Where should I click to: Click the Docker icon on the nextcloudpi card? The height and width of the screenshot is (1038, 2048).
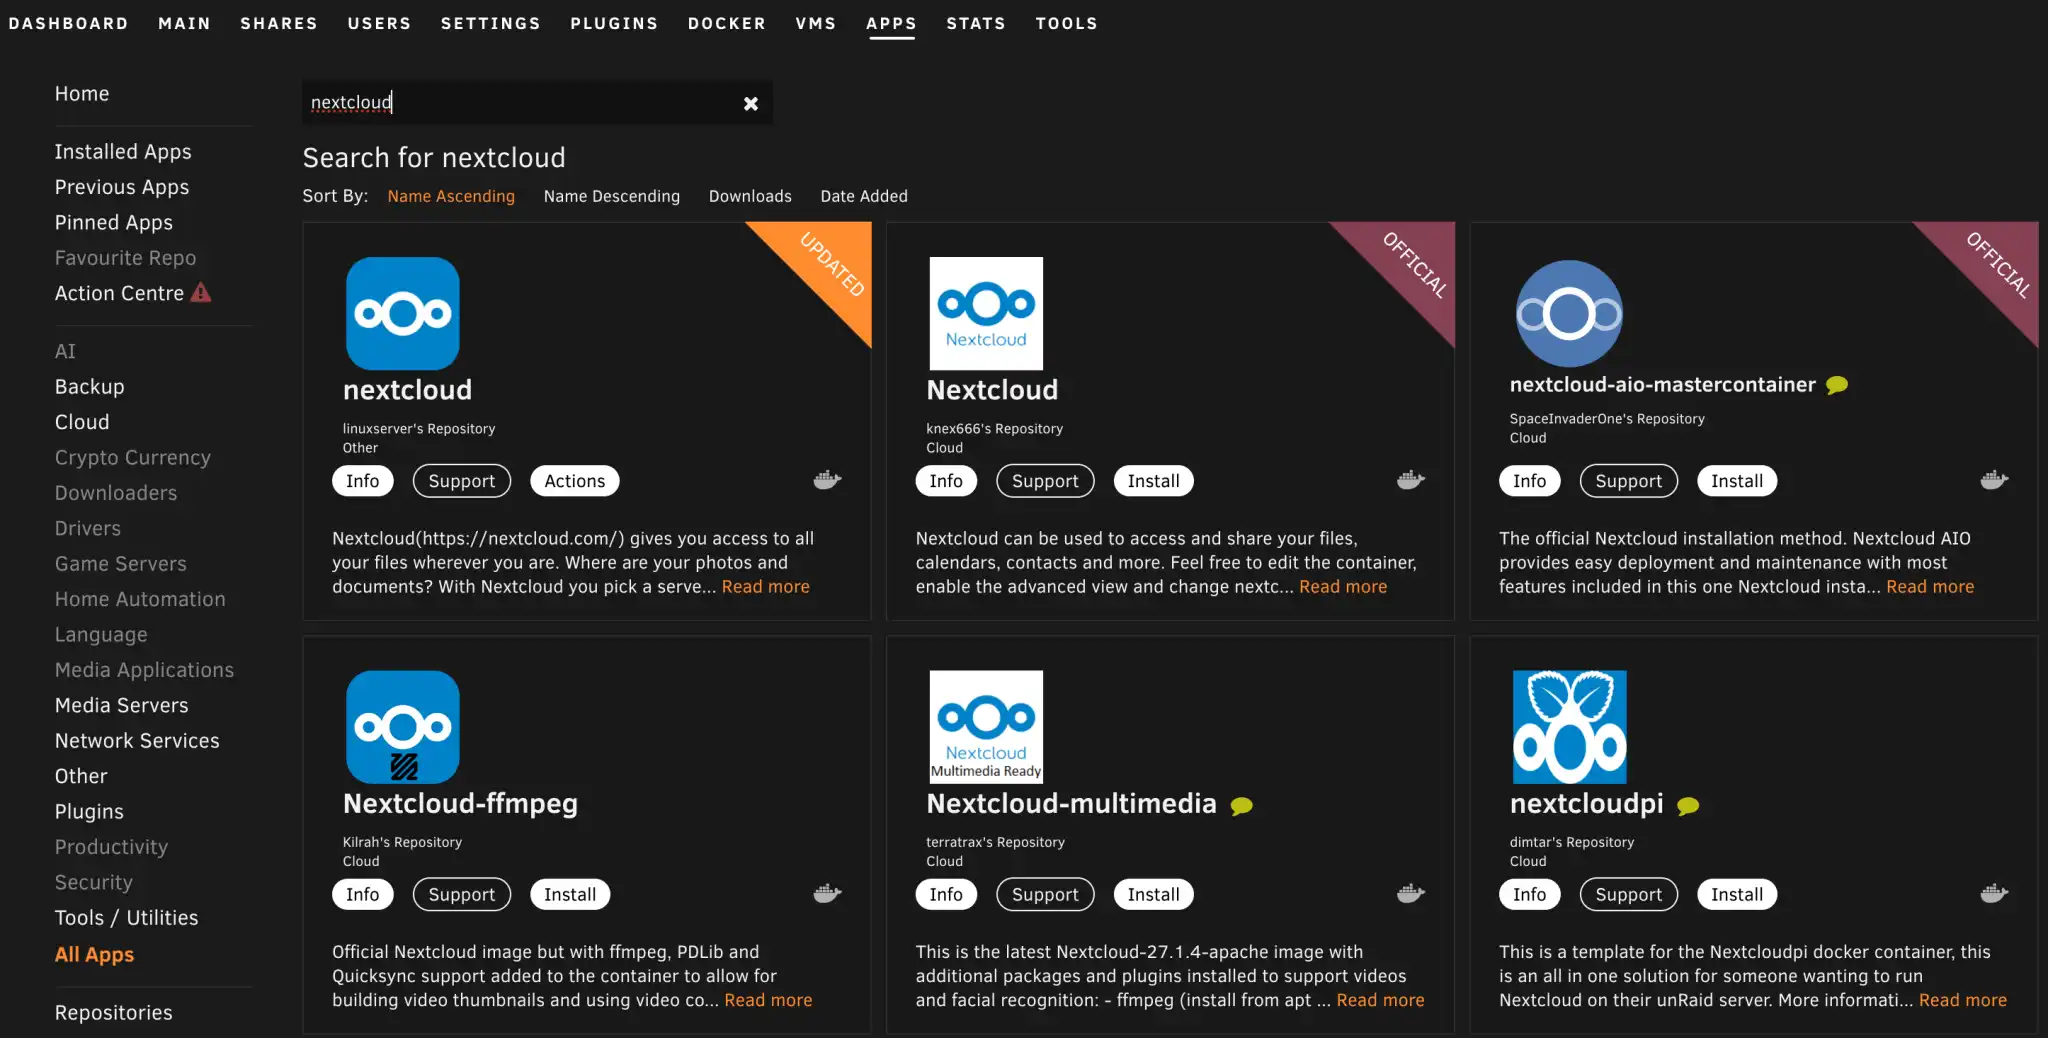point(1993,893)
